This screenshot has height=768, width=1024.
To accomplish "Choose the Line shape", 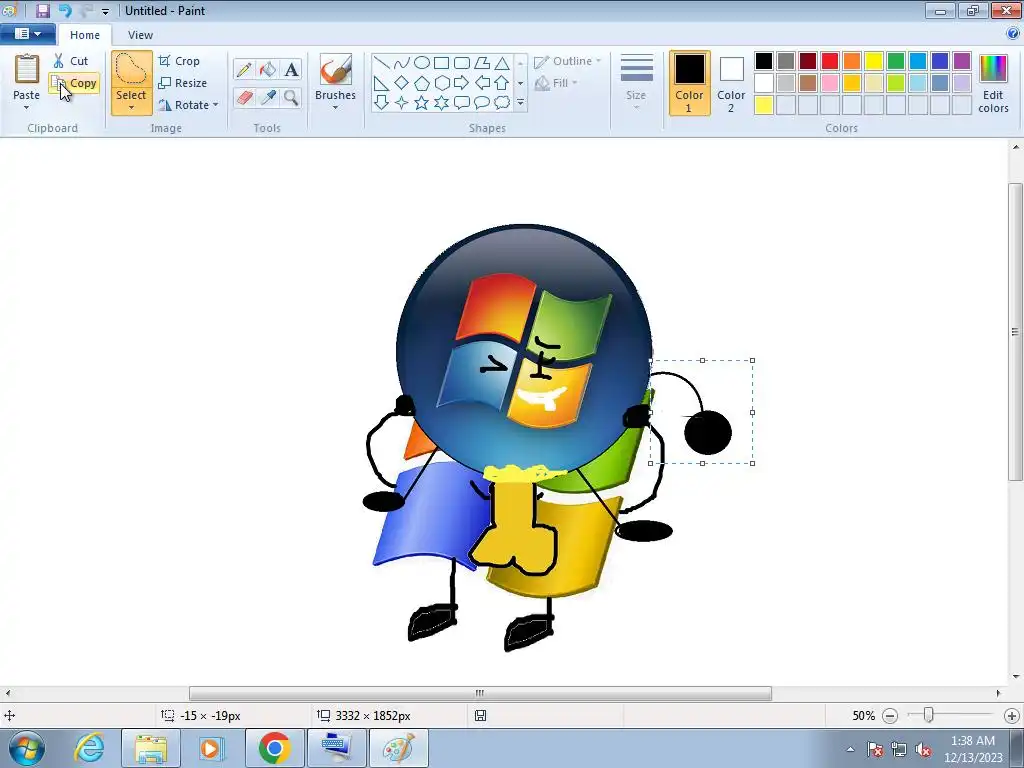I will pyautogui.click(x=382, y=63).
